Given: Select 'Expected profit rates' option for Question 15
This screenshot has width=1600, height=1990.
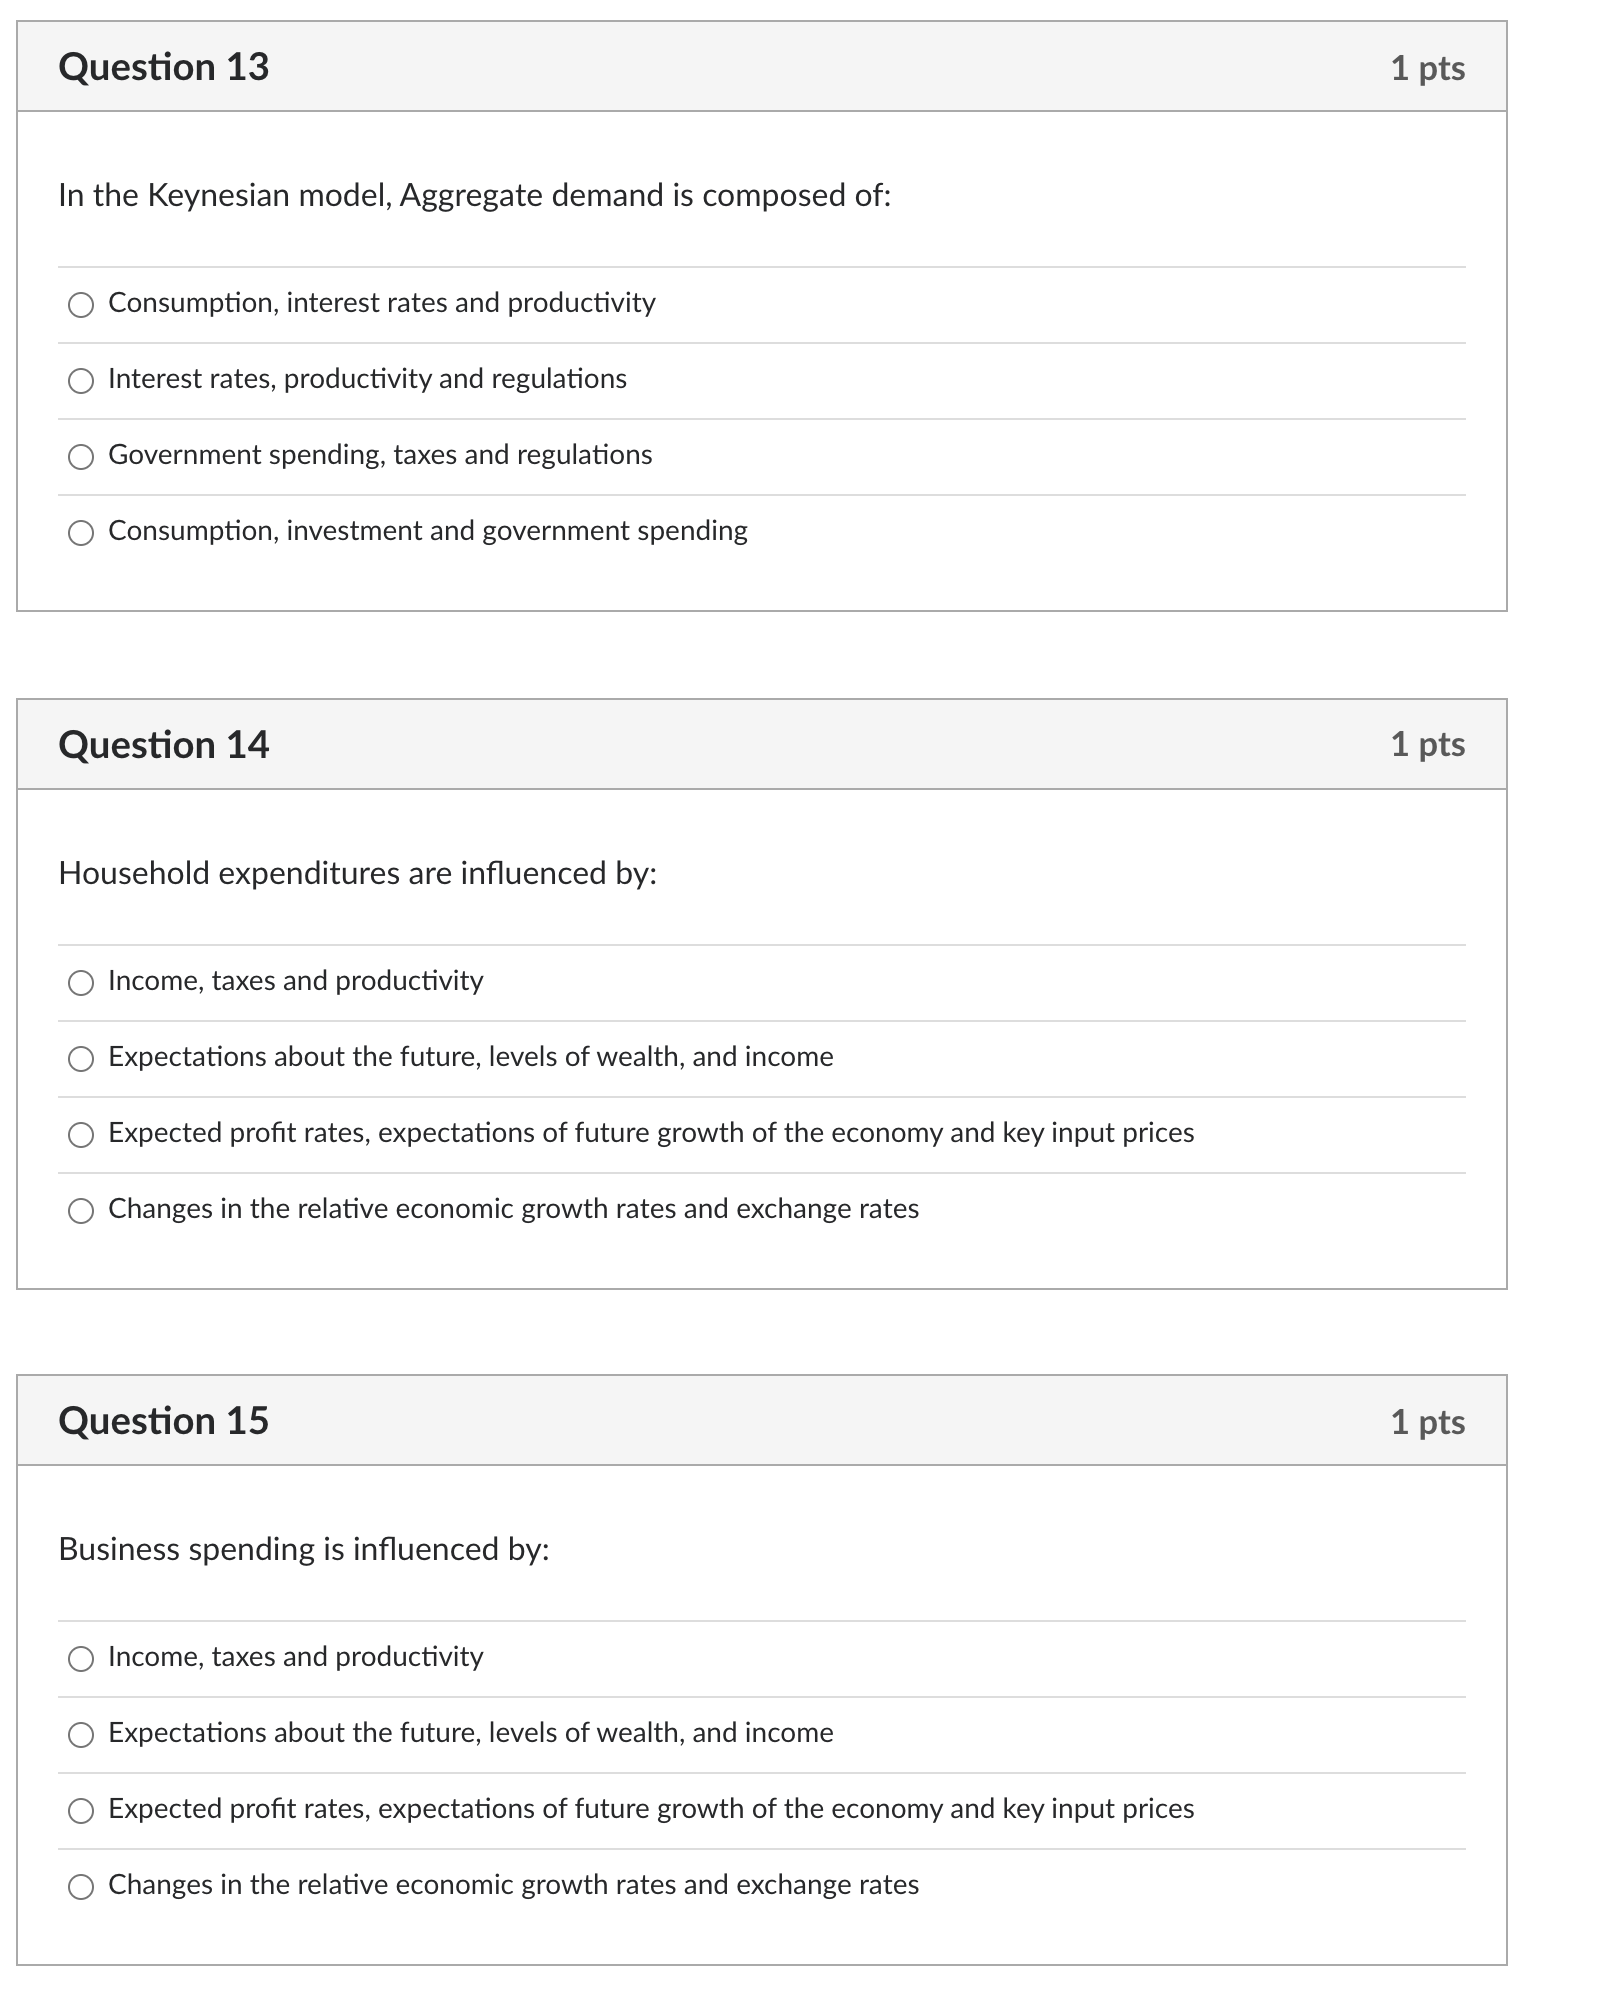Looking at the screenshot, I should point(81,1811).
